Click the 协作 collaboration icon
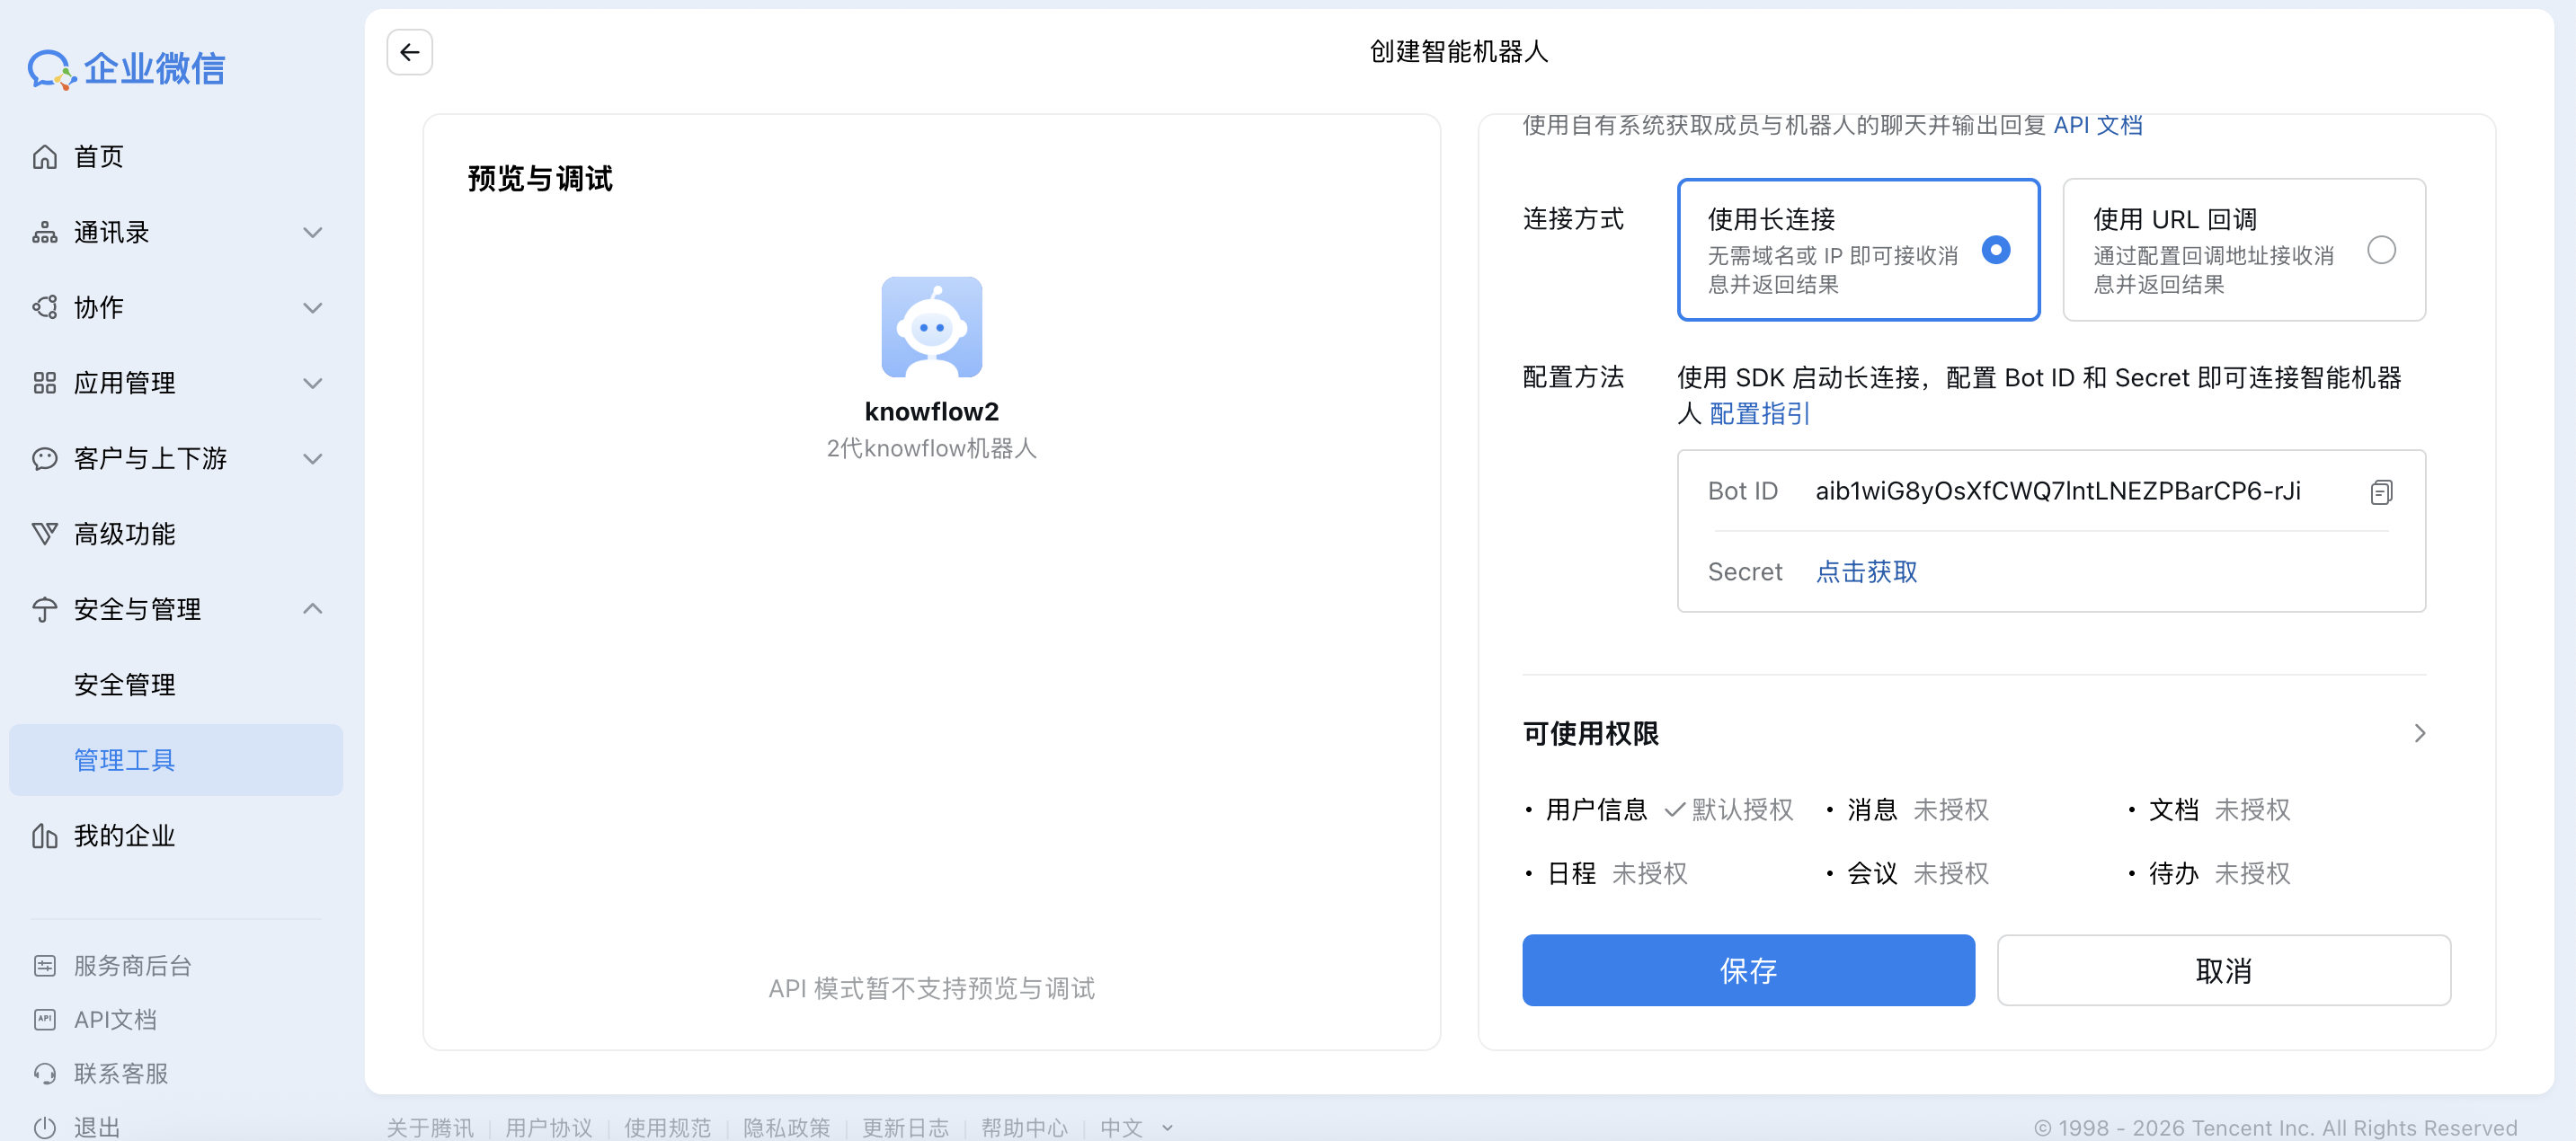Viewport: 2576px width, 1141px height. (44, 307)
